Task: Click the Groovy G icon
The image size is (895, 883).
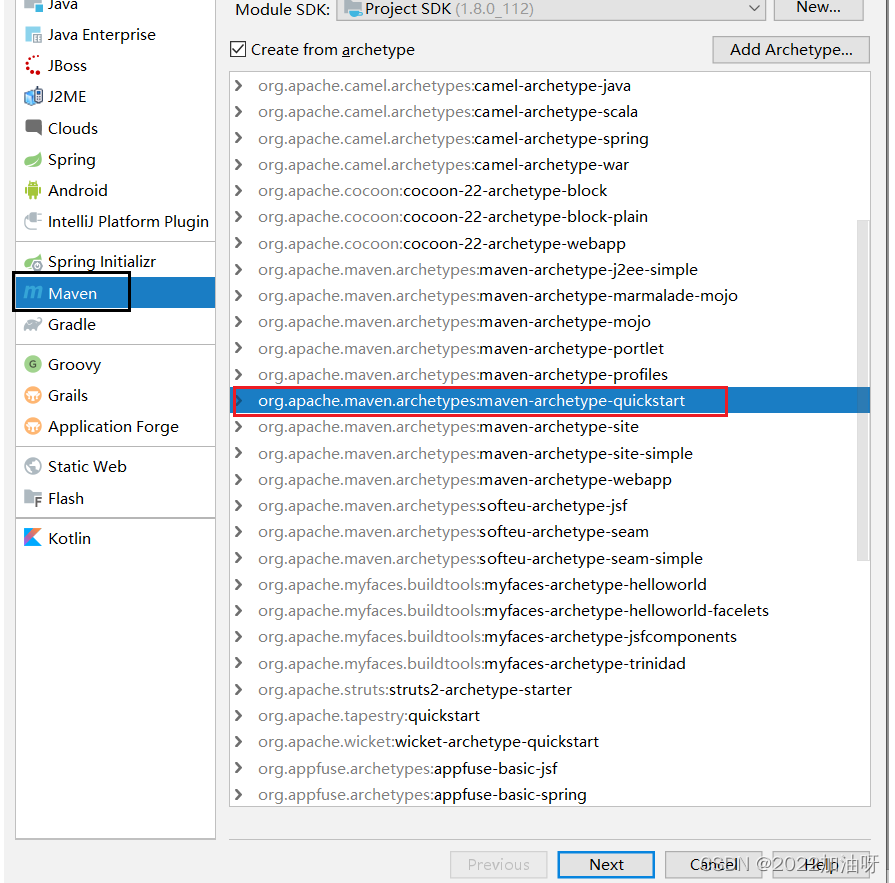Action: click(33, 364)
